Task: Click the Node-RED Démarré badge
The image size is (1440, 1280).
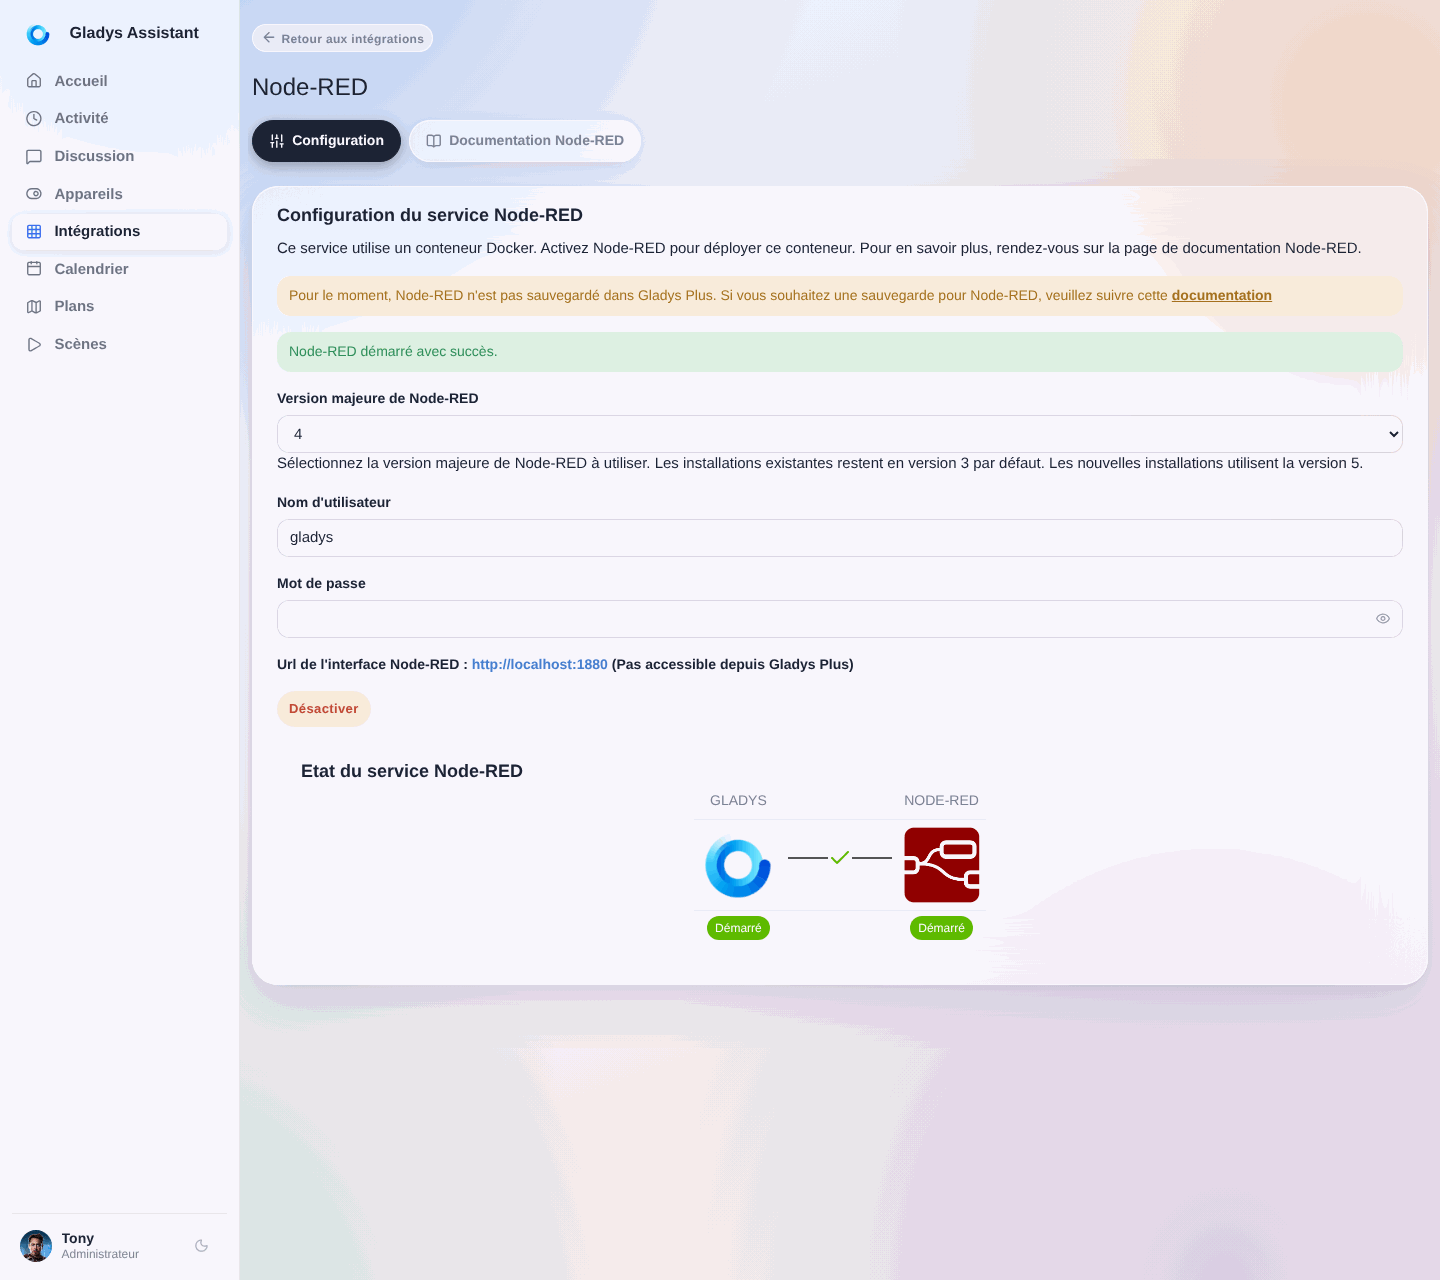Action: (942, 928)
